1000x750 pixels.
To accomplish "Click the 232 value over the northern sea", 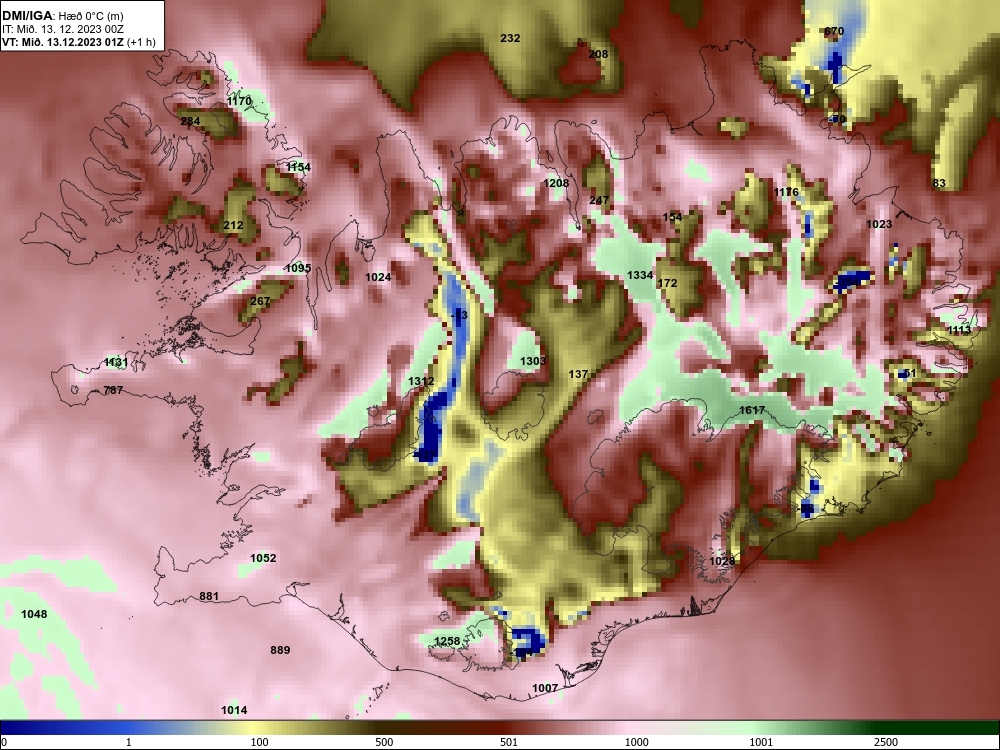I will [510, 38].
